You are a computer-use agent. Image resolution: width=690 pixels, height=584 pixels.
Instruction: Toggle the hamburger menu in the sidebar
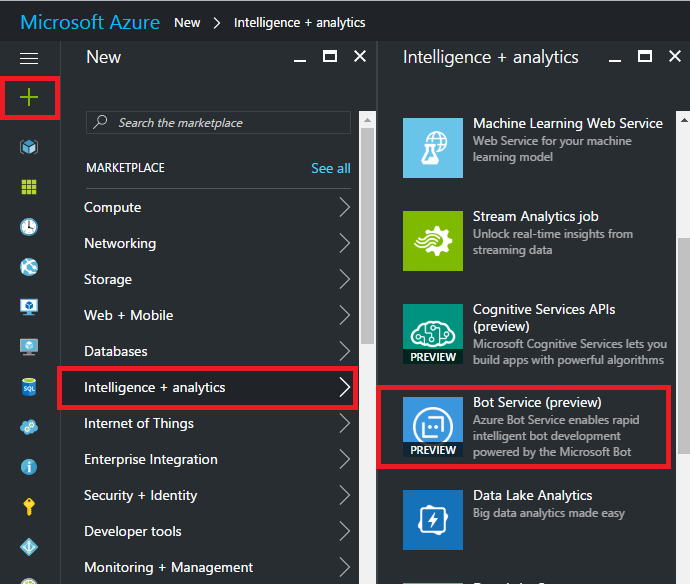pos(29,59)
